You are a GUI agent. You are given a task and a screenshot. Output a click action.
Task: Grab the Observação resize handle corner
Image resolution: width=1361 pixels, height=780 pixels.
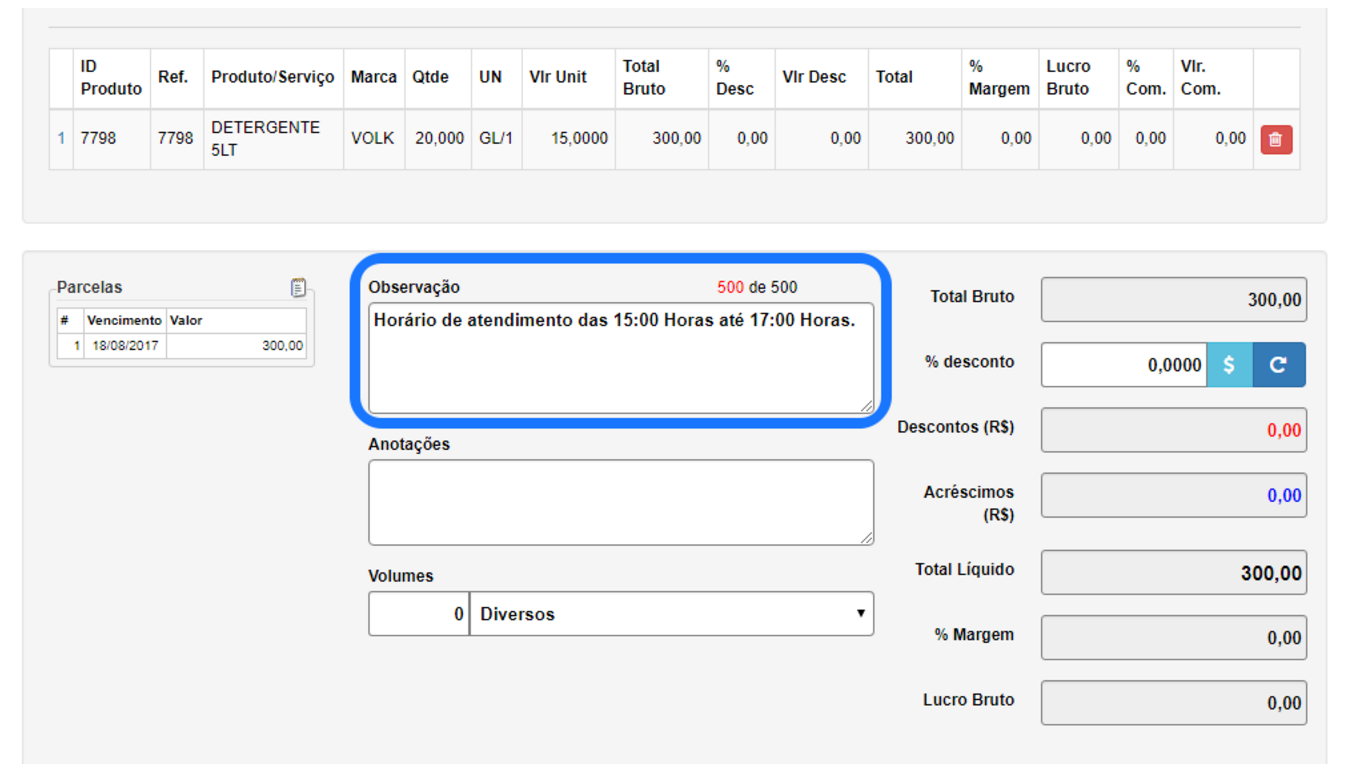866,406
